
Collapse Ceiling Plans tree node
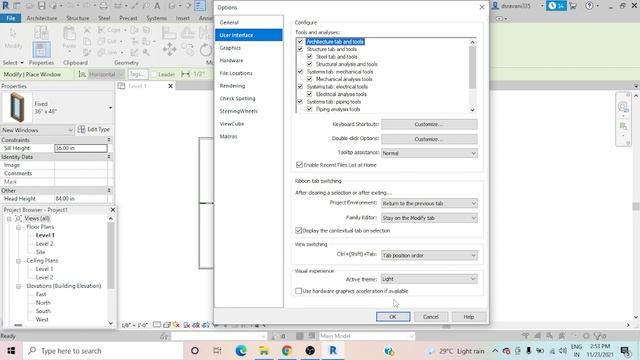tap(18, 261)
